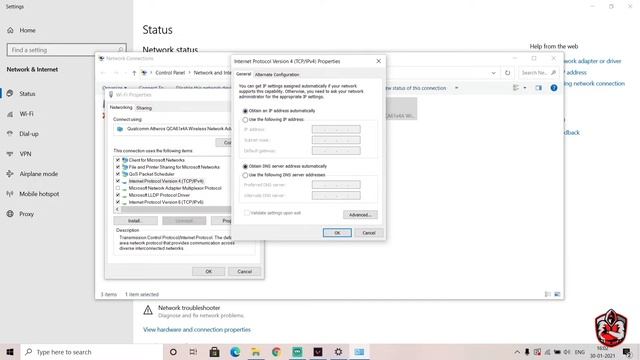Open Sharing tab in Wi-Fi Properties
This screenshot has width=640, height=360.
click(x=144, y=108)
